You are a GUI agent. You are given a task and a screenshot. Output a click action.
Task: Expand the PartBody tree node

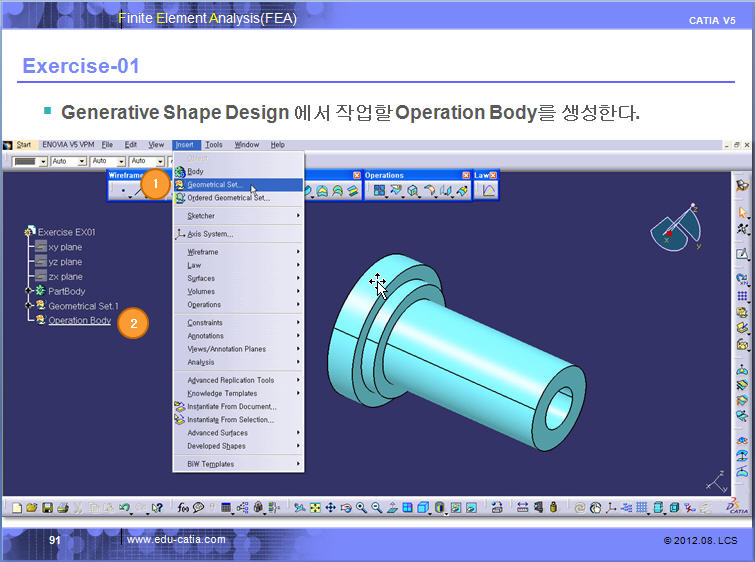point(28,291)
